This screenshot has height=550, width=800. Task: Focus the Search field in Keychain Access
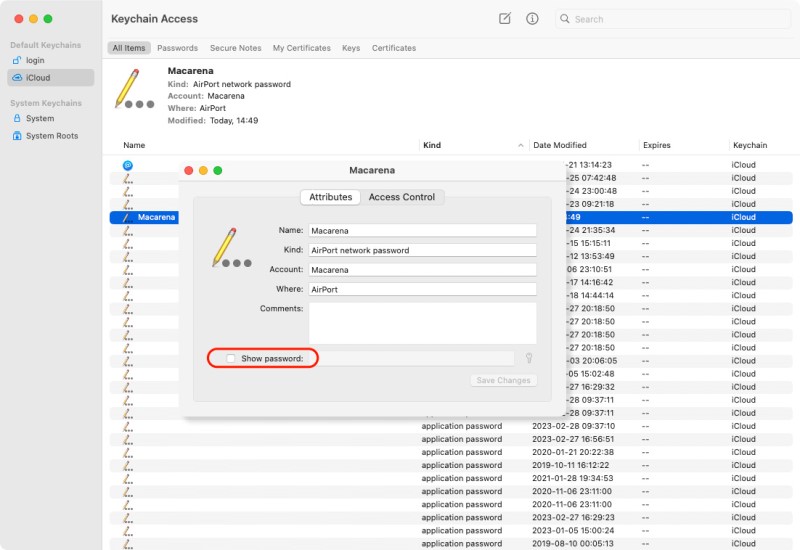tap(673, 19)
